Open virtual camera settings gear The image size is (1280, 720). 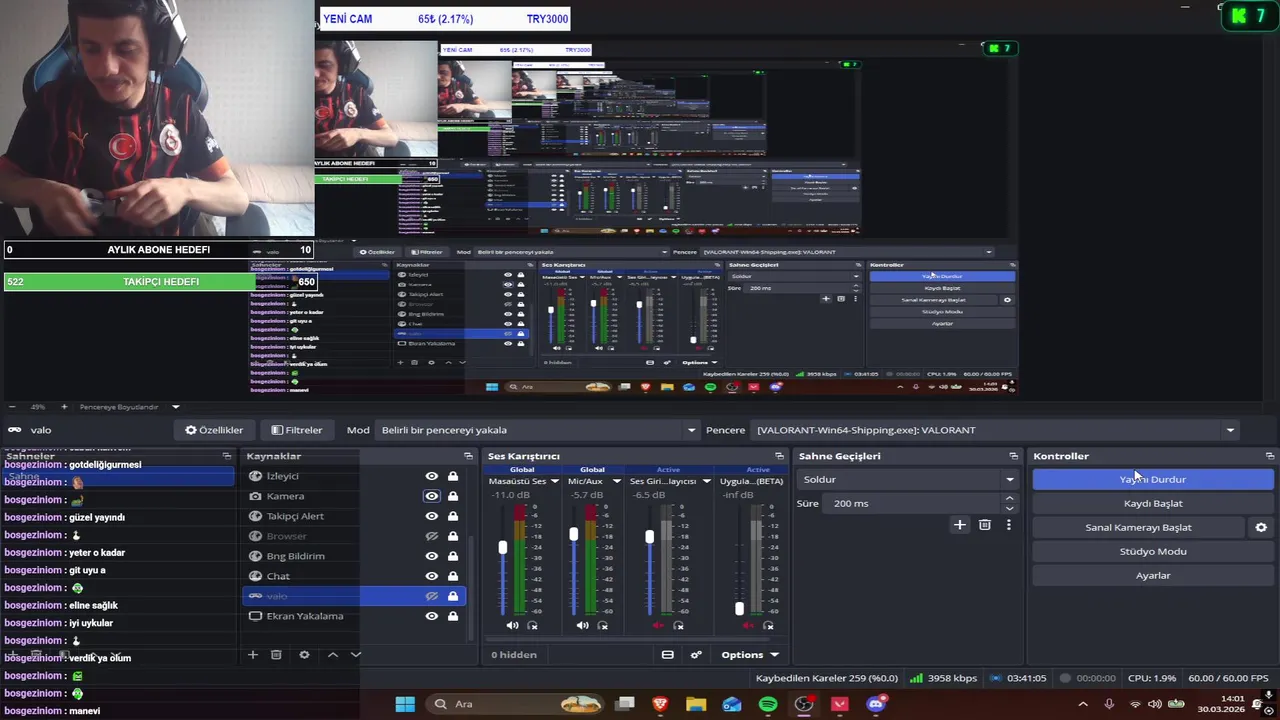[x=1261, y=527]
